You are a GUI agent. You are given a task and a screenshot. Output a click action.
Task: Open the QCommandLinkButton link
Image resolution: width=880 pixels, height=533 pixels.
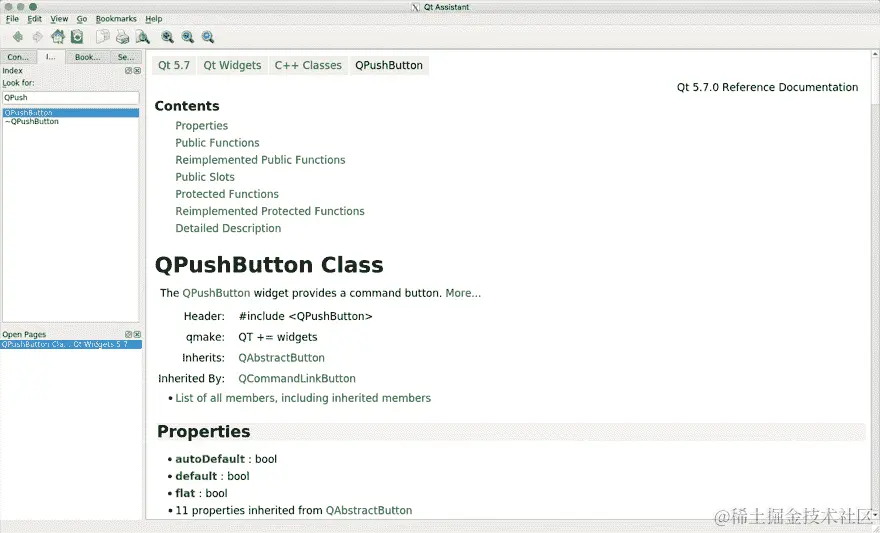(x=297, y=379)
